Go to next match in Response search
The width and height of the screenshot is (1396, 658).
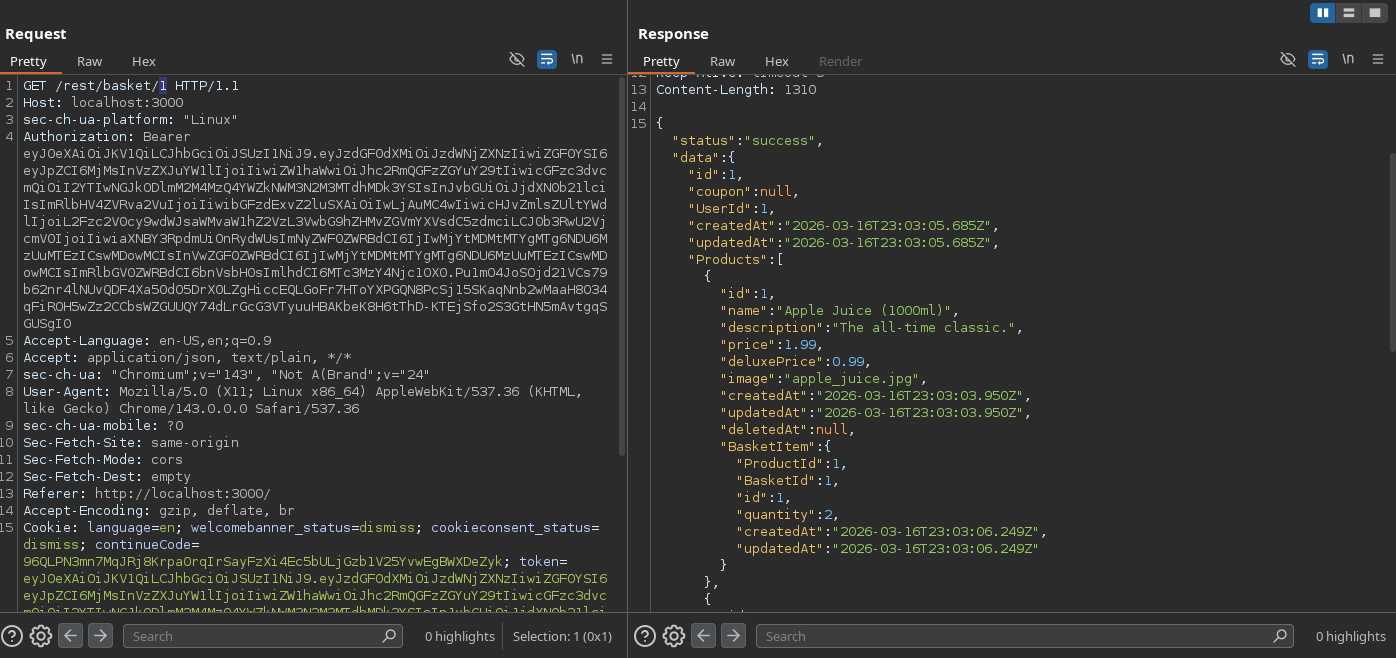pos(733,636)
